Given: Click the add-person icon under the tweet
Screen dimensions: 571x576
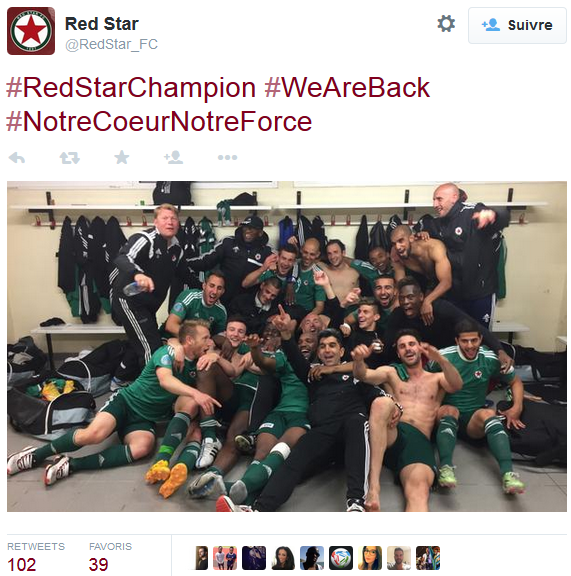Looking at the screenshot, I should click(x=173, y=157).
